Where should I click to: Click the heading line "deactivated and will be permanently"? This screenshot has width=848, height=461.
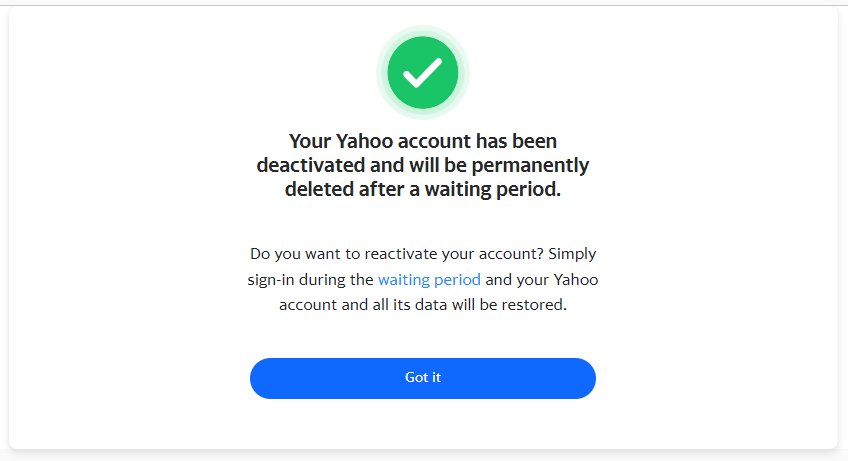point(423,166)
